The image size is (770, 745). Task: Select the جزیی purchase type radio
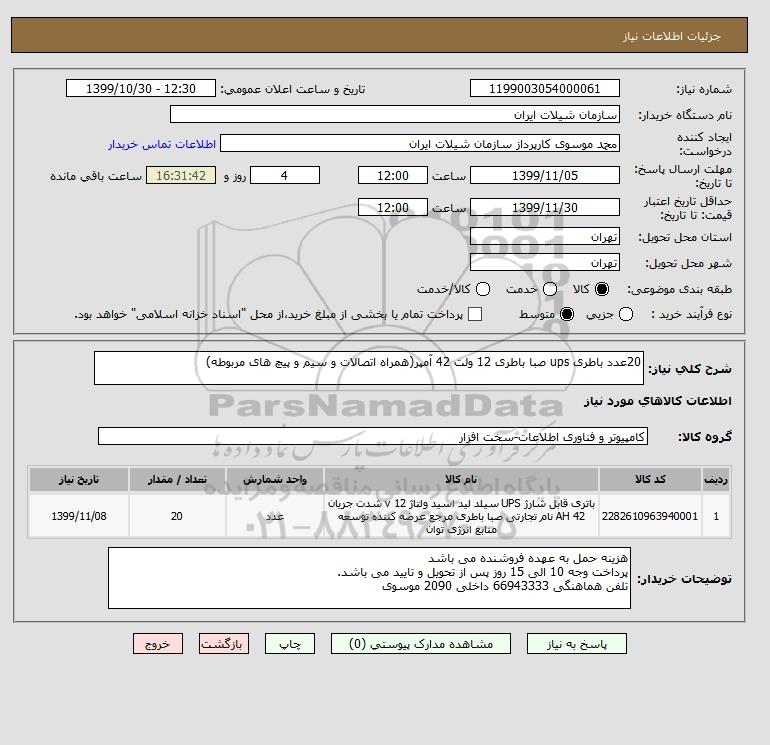[x=626, y=314]
